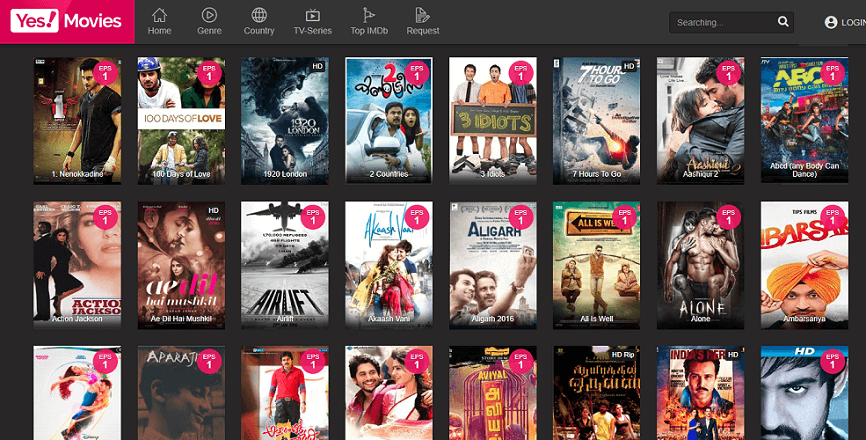This screenshot has height=440, width=866.
Task: Open All Is Well movie poster
Action: [596, 265]
